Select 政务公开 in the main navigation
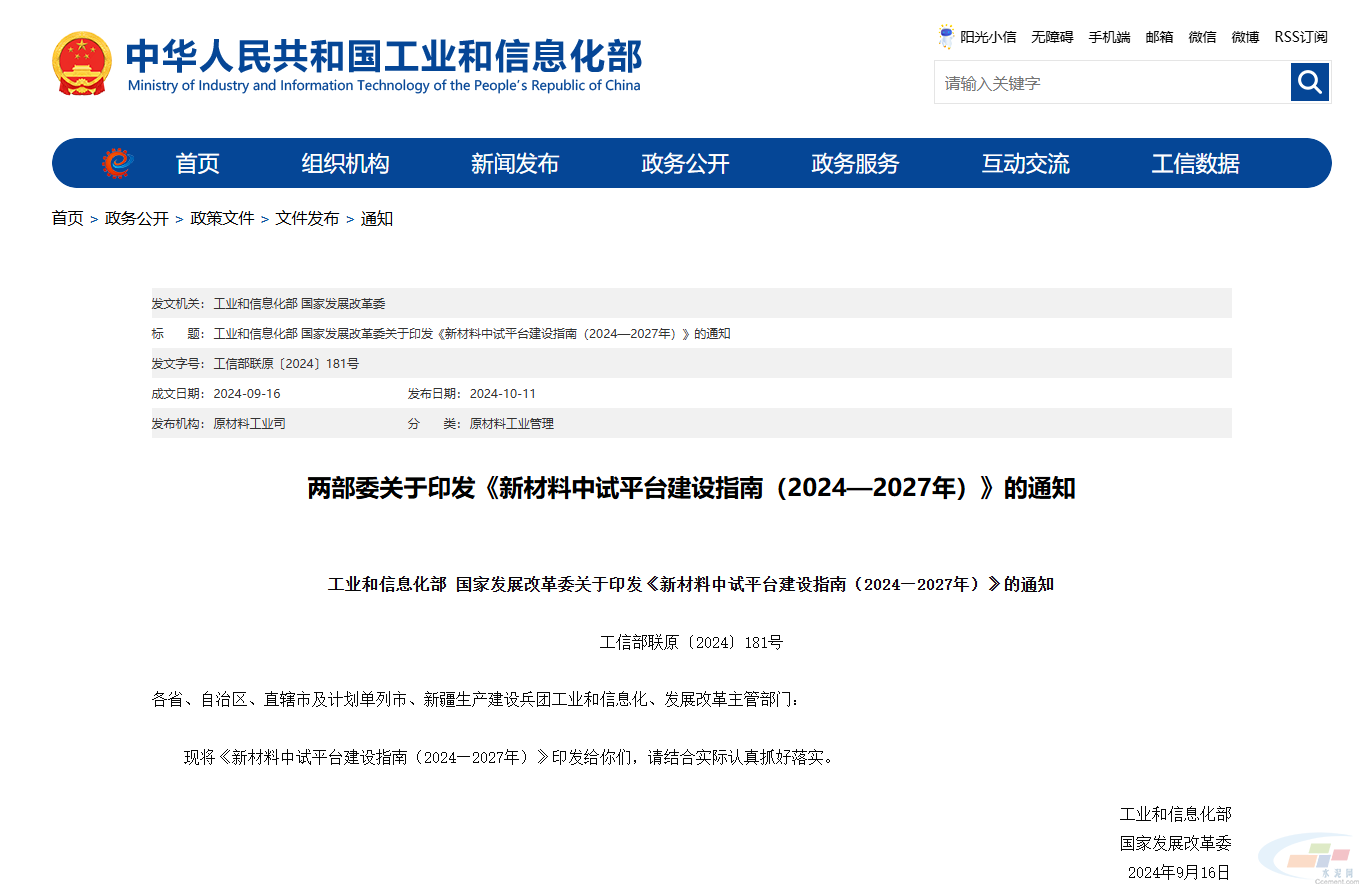The height and width of the screenshot is (894, 1369). [685, 163]
